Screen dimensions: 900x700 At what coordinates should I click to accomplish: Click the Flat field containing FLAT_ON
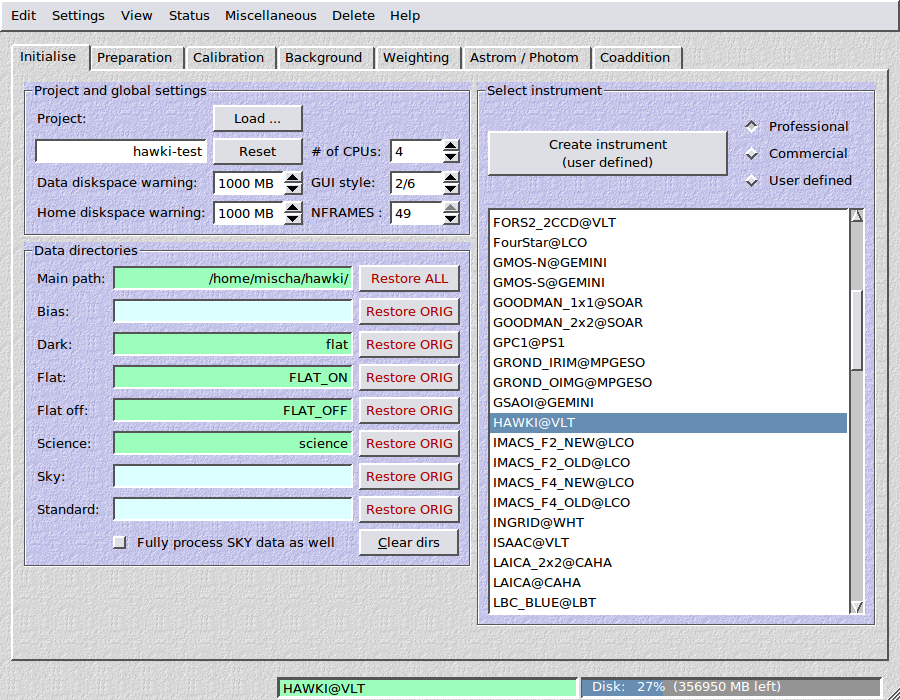[233, 378]
